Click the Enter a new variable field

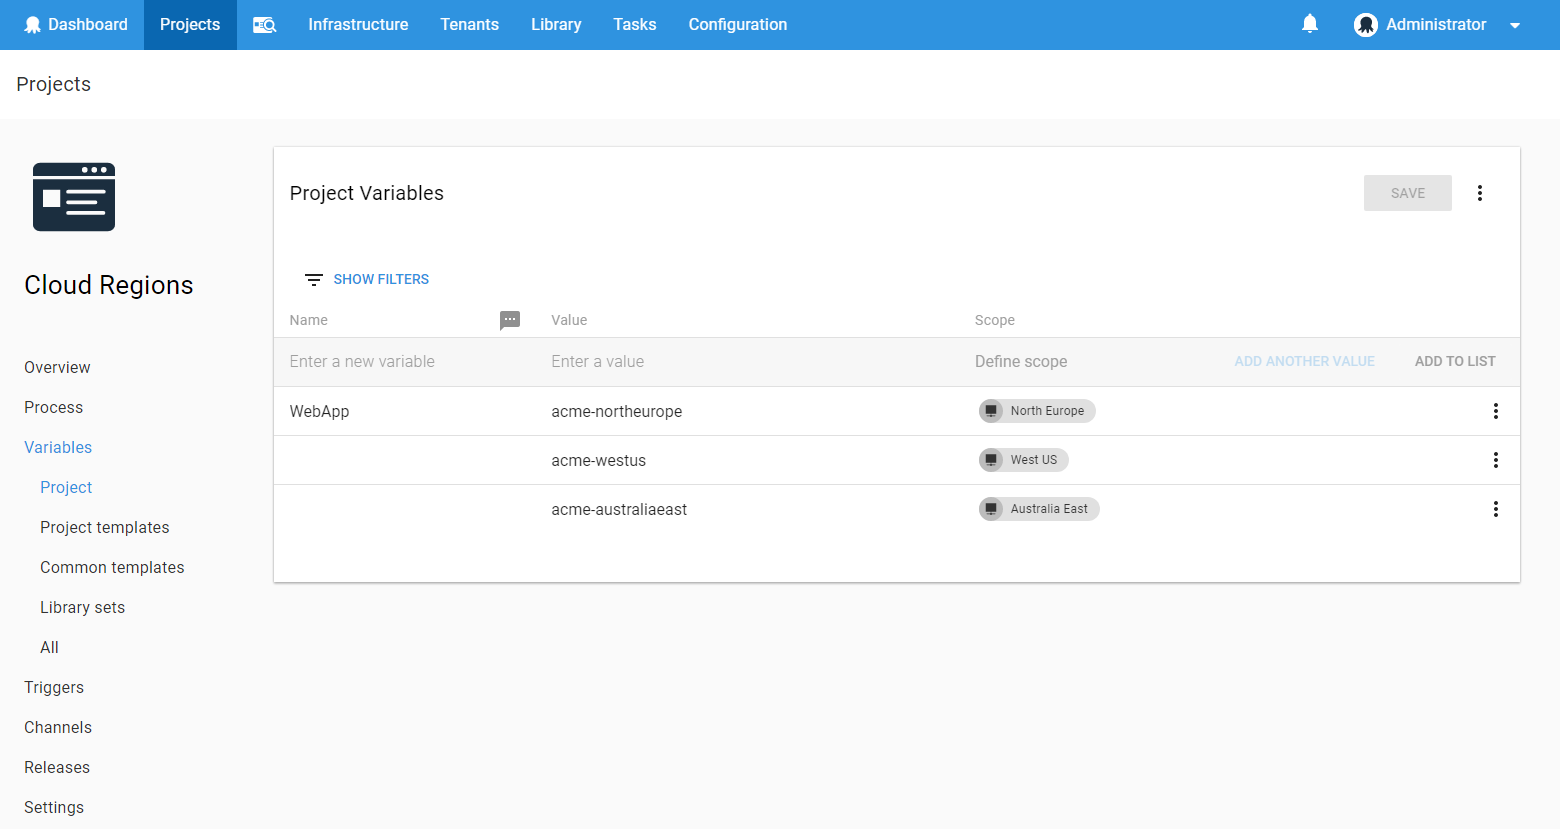click(400, 361)
